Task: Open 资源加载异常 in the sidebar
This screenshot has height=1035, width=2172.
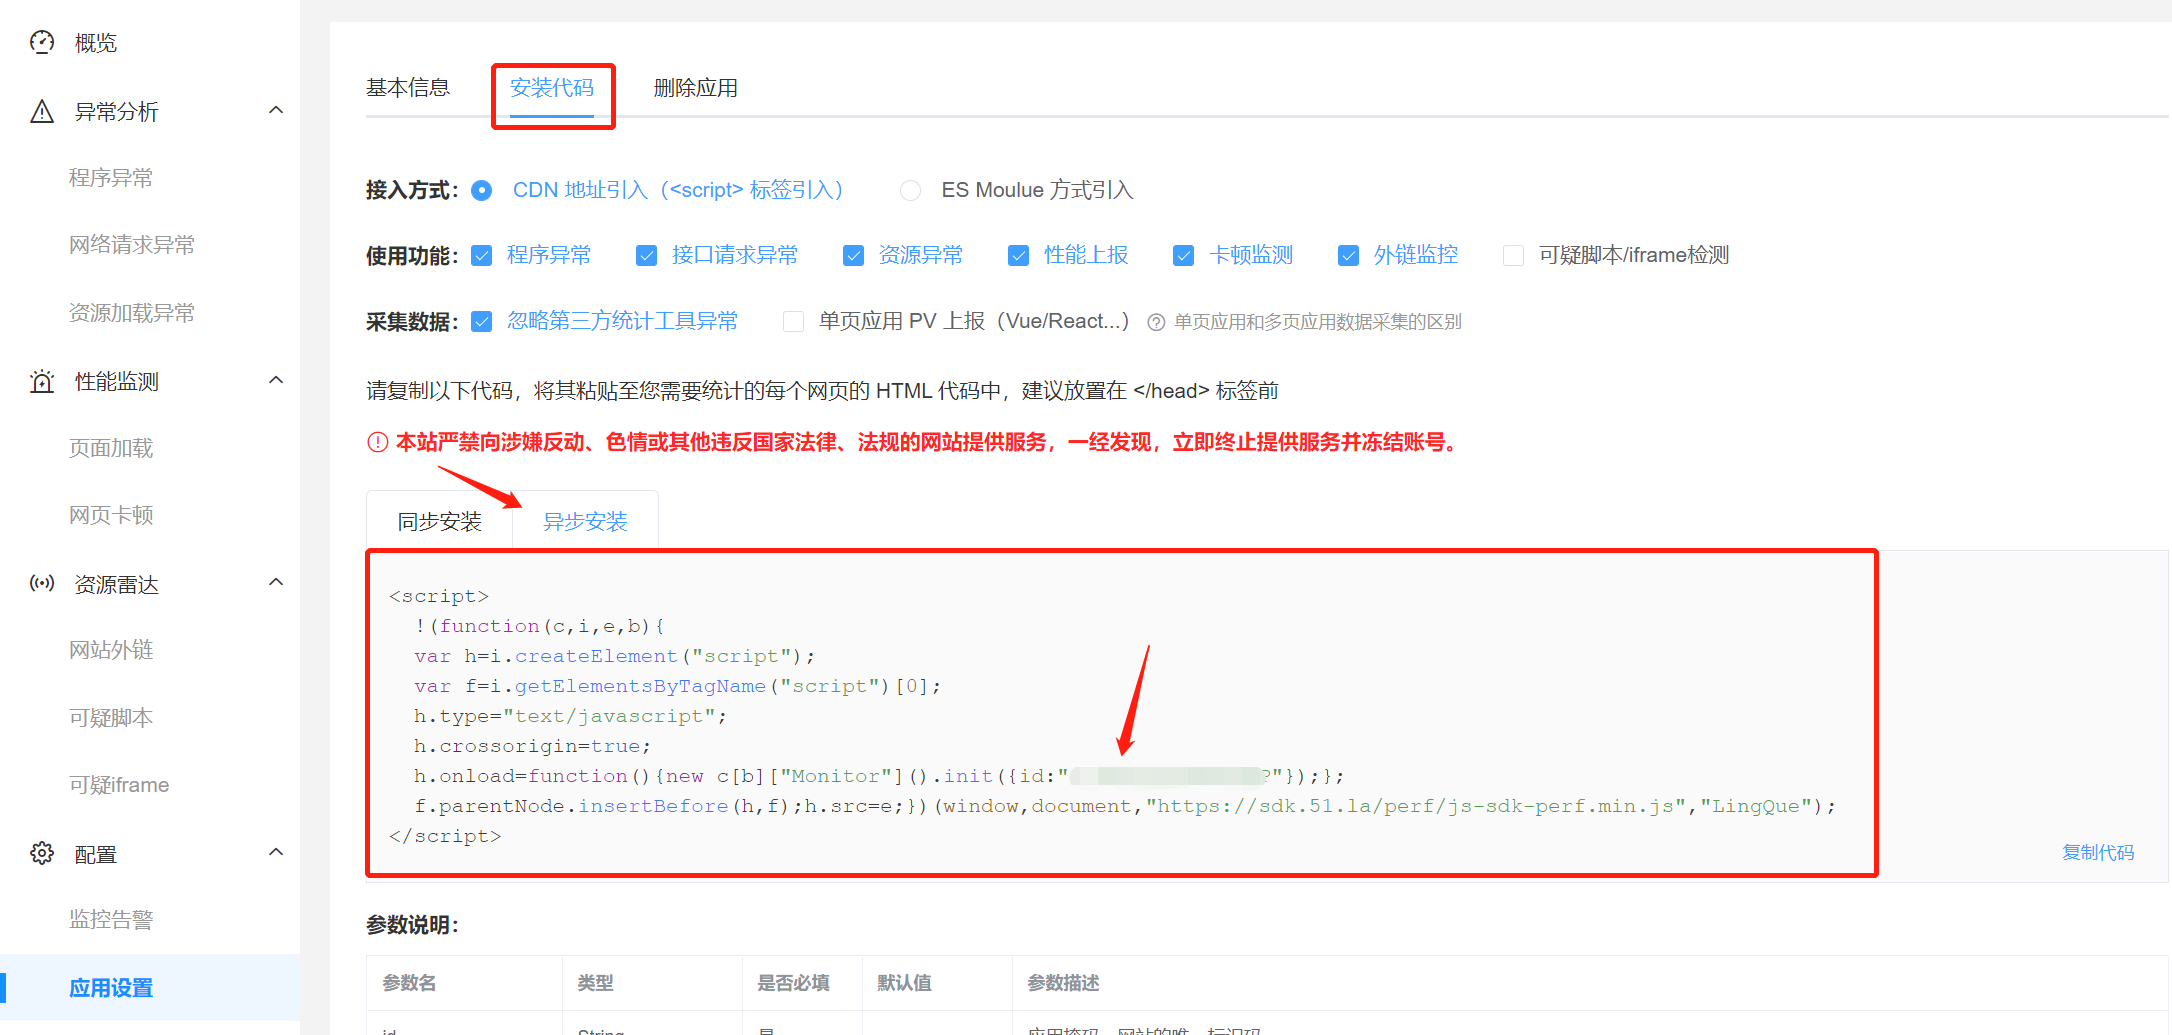Action: 132,313
